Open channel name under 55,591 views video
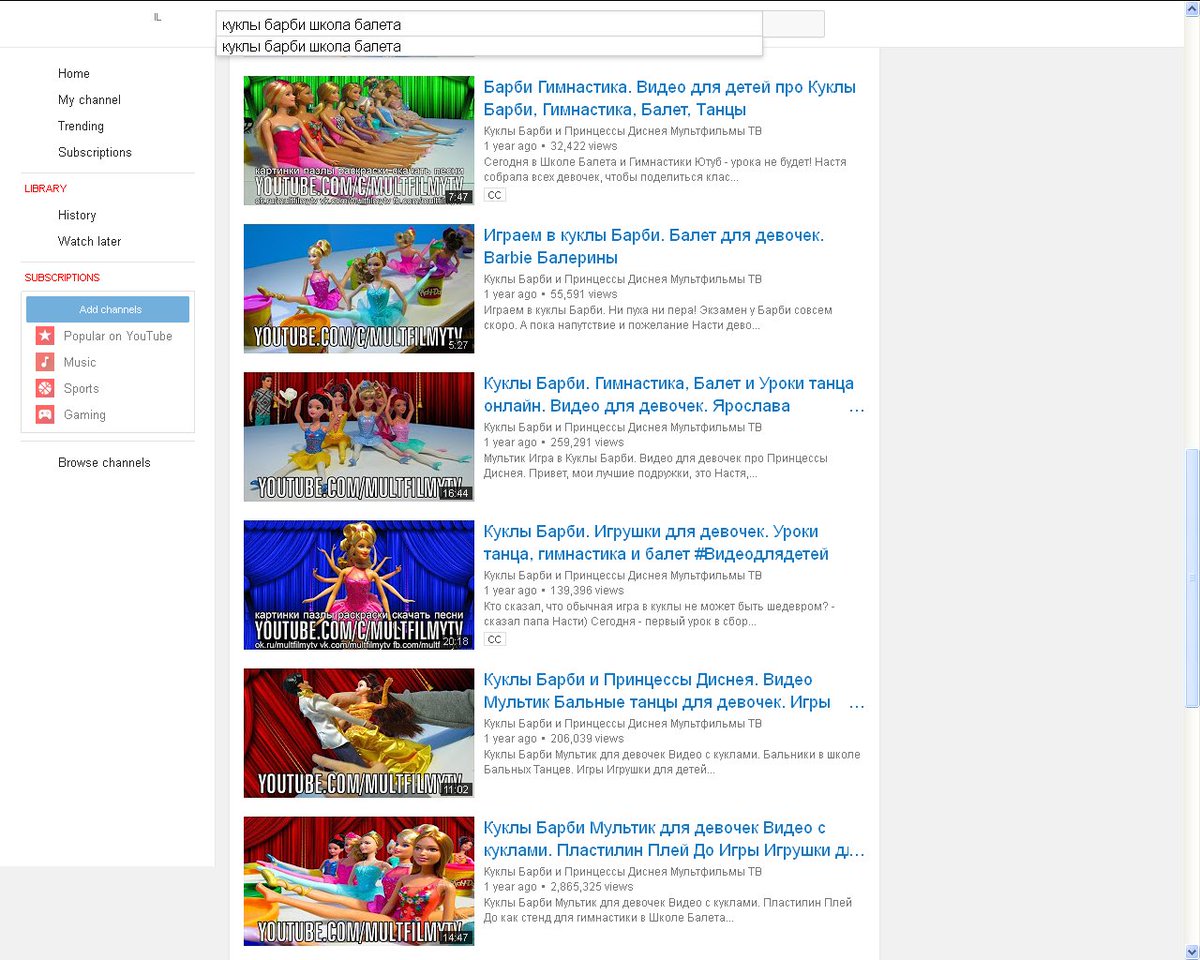The image size is (1200, 960). pyautogui.click(x=622, y=279)
